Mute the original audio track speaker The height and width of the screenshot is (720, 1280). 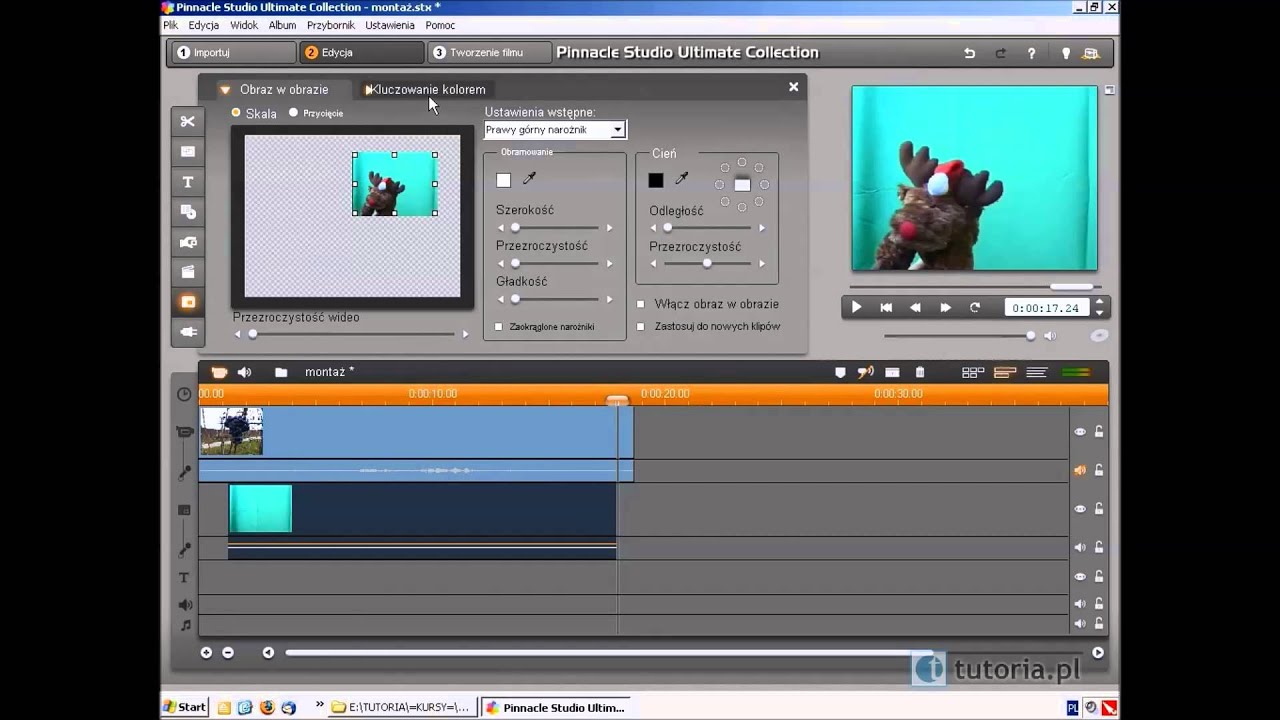coord(1080,470)
